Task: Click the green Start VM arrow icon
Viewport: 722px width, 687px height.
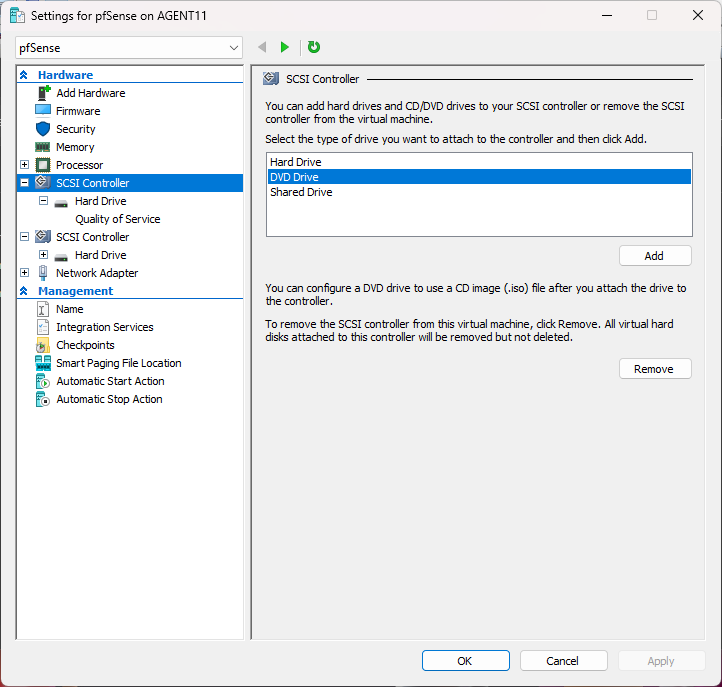Action: 285,47
